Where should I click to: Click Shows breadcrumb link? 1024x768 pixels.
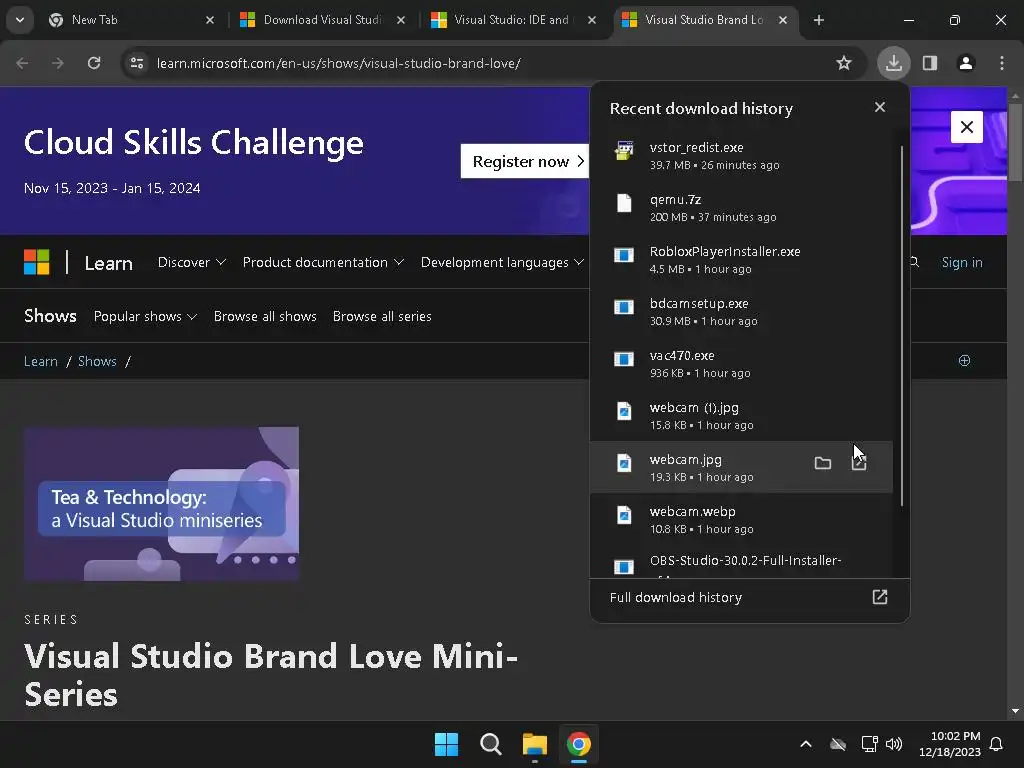pos(97,361)
